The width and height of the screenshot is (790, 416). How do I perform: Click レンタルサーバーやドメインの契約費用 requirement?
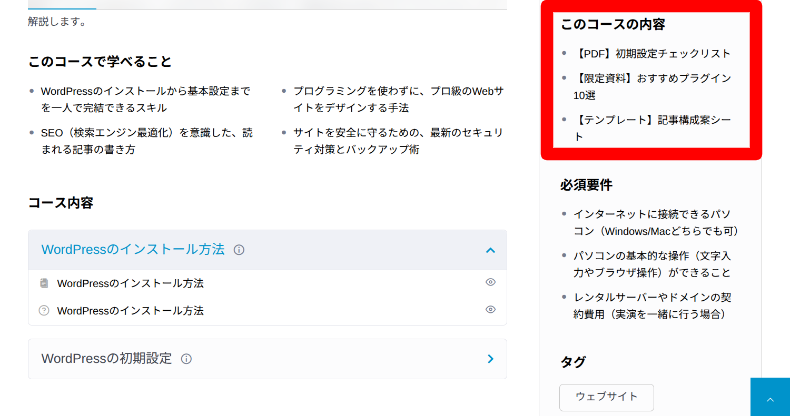pyautogui.click(x=652, y=306)
